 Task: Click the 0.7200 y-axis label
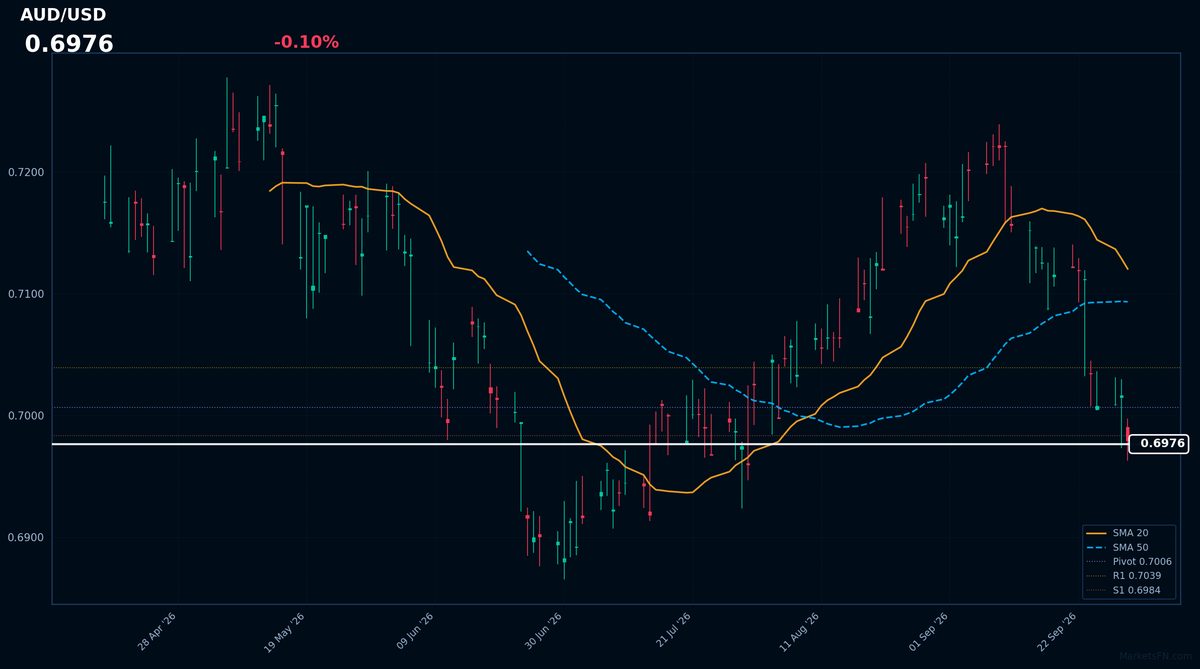(x=26, y=172)
